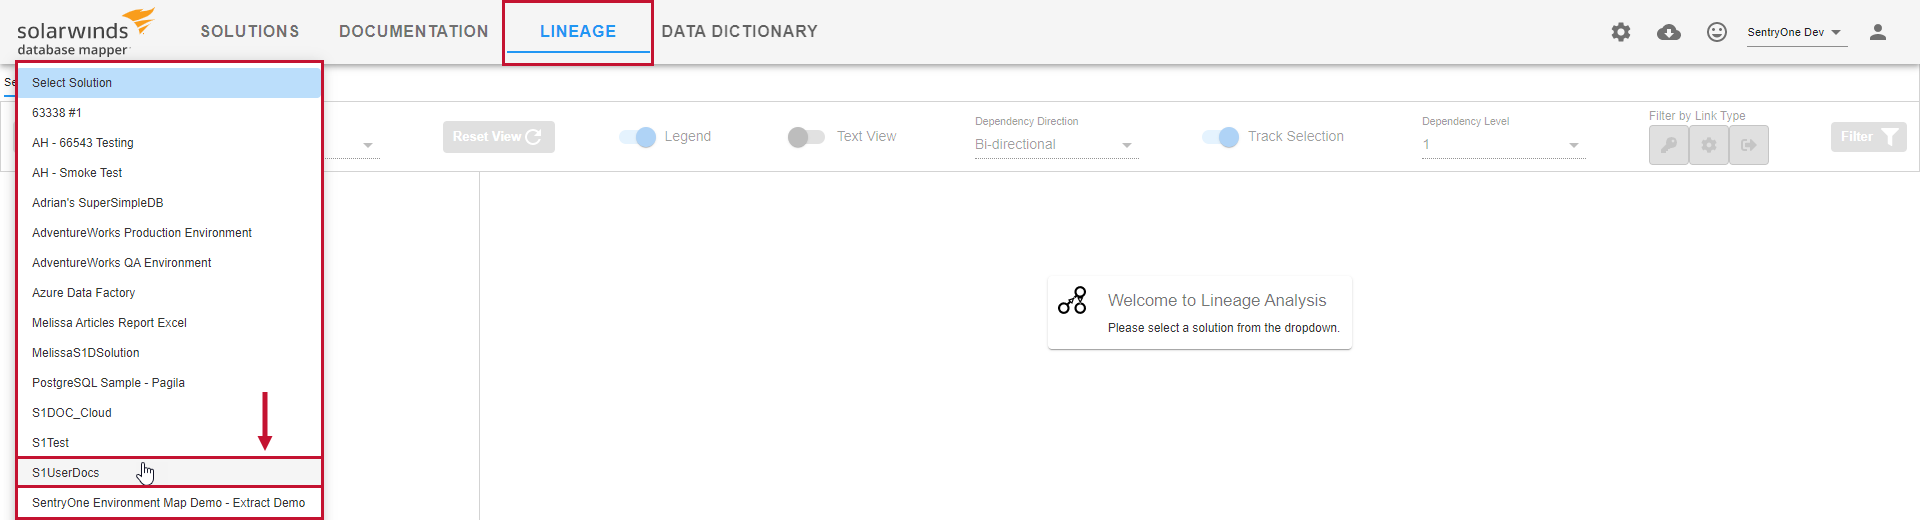Select AdventureWorks QA Environment solution
The image size is (1920, 520).
click(169, 263)
